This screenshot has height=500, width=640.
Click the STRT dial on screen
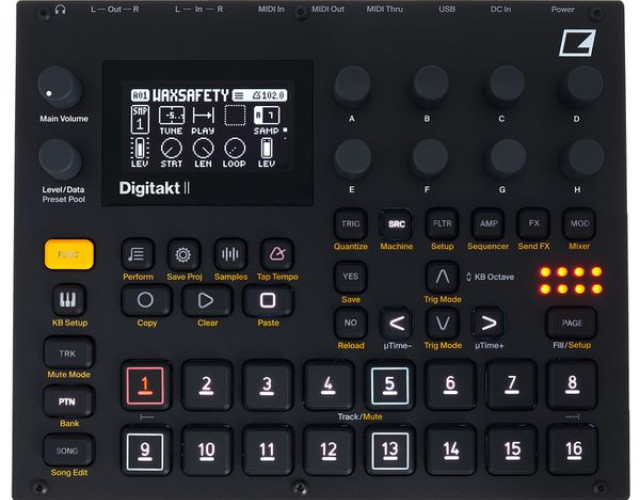coord(171,148)
